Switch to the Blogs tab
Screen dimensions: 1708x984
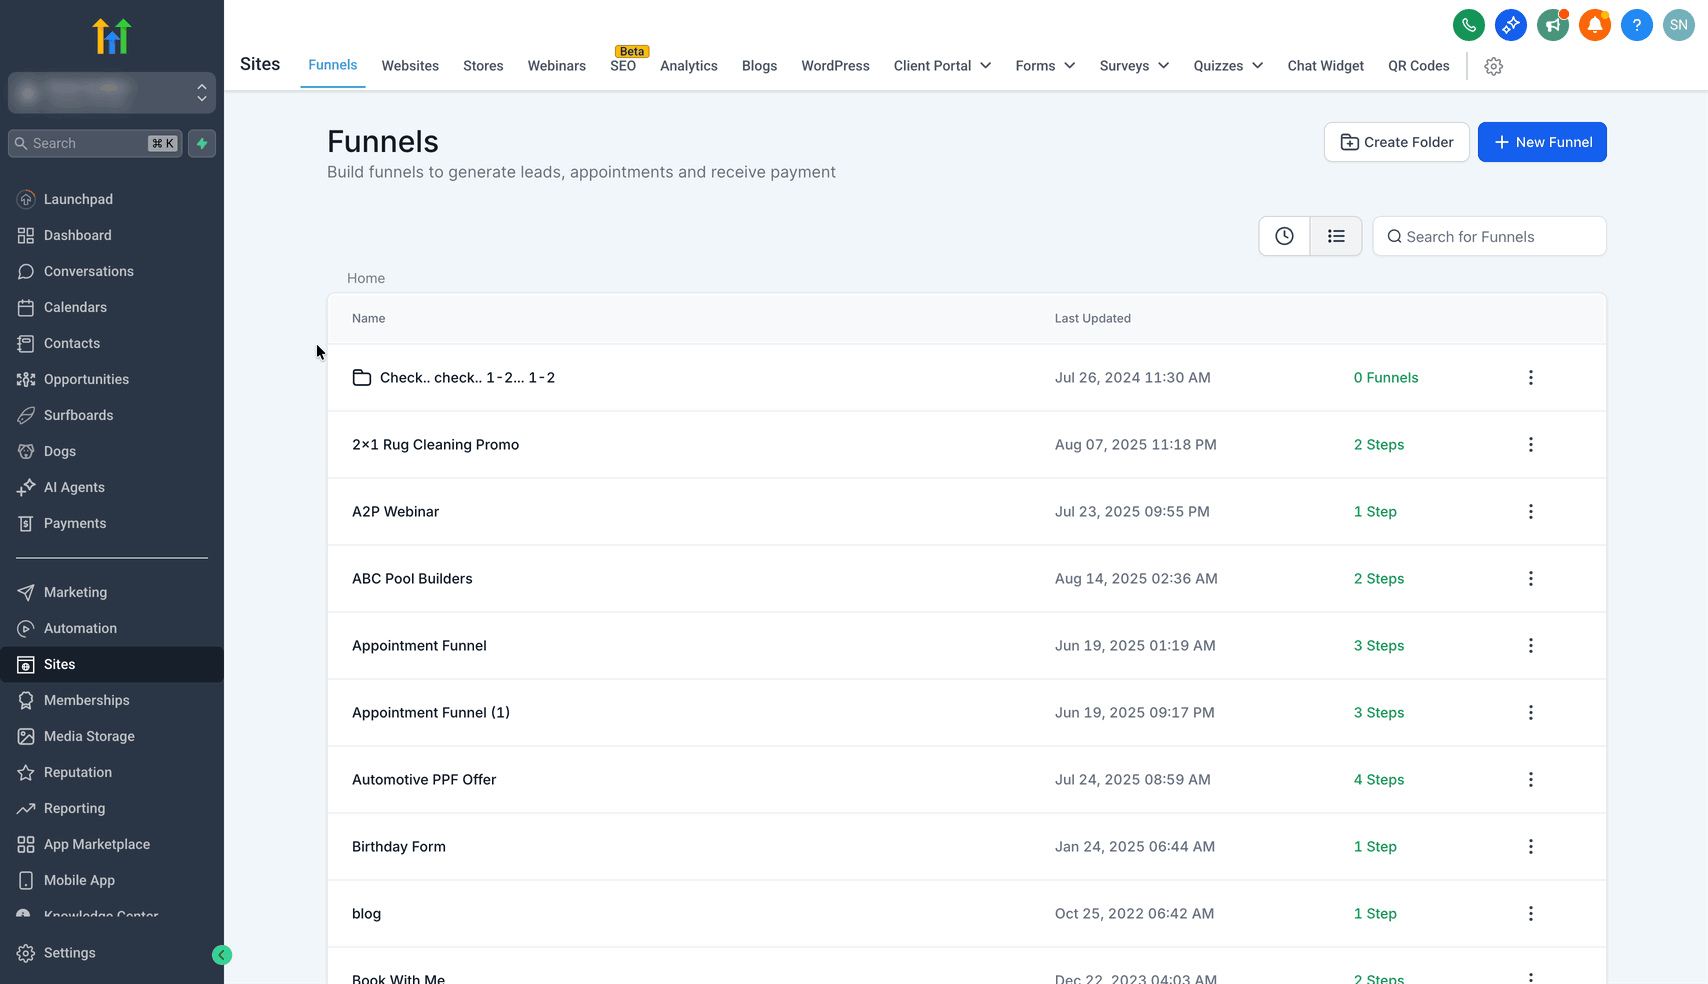759,66
